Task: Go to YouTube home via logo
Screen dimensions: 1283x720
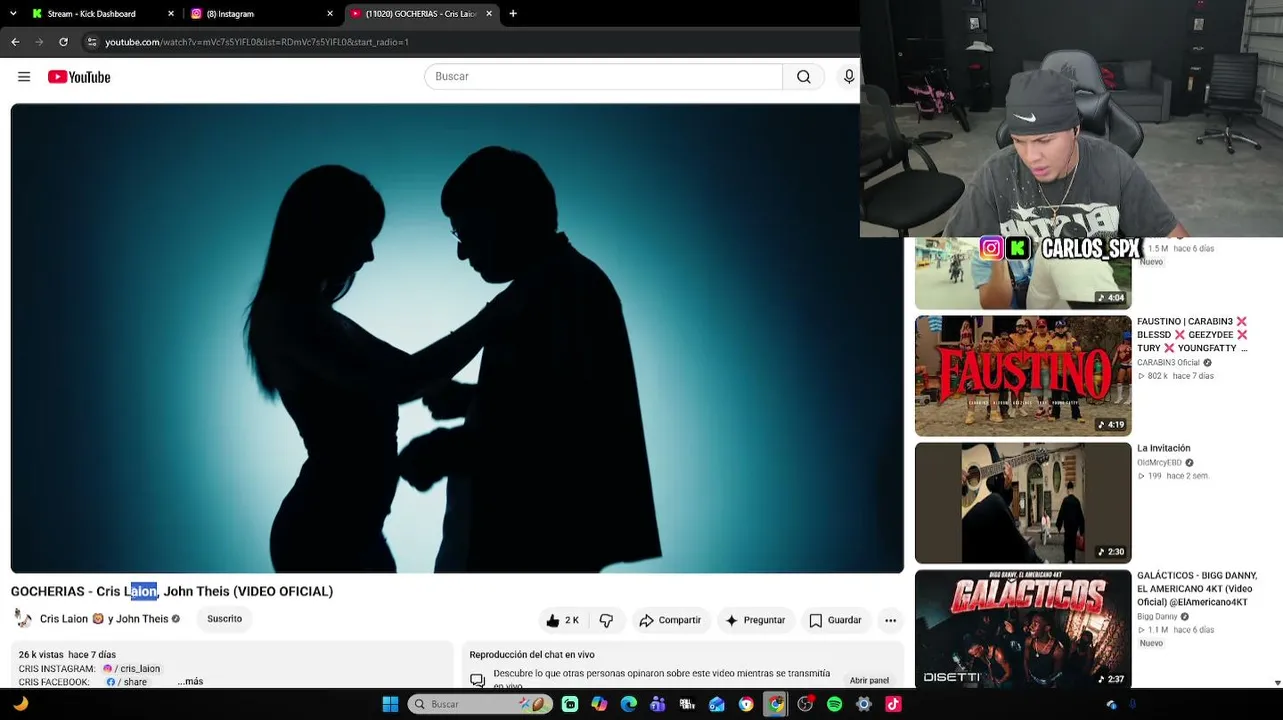Action: (x=79, y=77)
